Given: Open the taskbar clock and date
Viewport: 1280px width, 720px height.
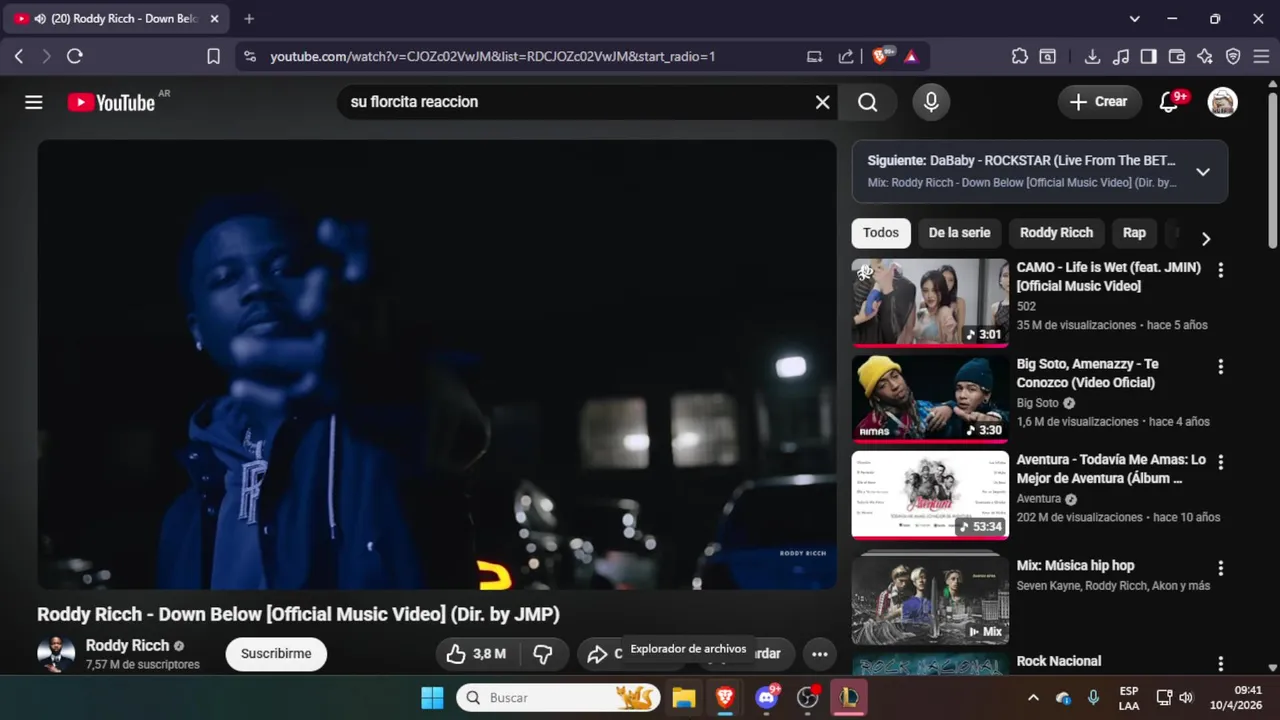Looking at the screenshot, I should pos(1235,698).
